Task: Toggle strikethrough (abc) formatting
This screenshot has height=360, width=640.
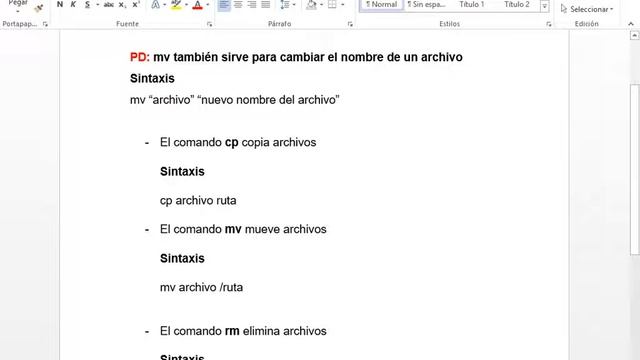Action: click(109, 5)
